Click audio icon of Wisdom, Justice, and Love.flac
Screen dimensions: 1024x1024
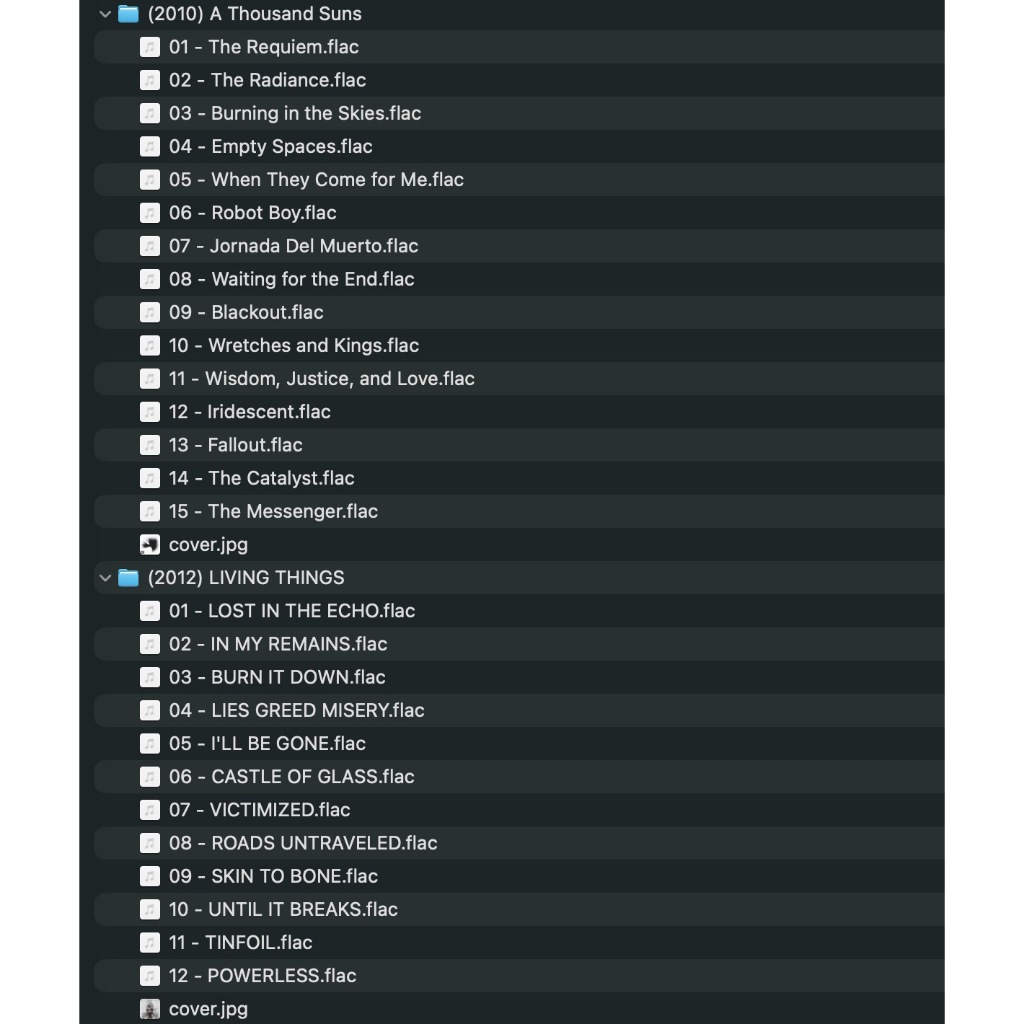click(150, 379)
